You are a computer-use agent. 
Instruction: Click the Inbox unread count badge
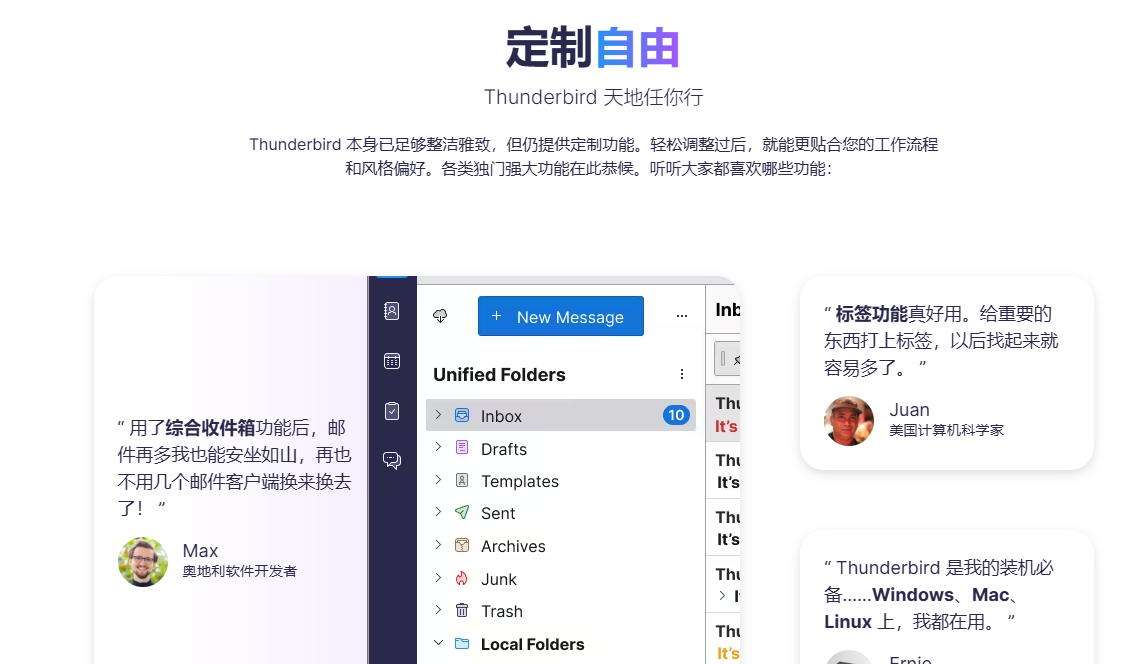pyautogui.click(x=676, y=415)
